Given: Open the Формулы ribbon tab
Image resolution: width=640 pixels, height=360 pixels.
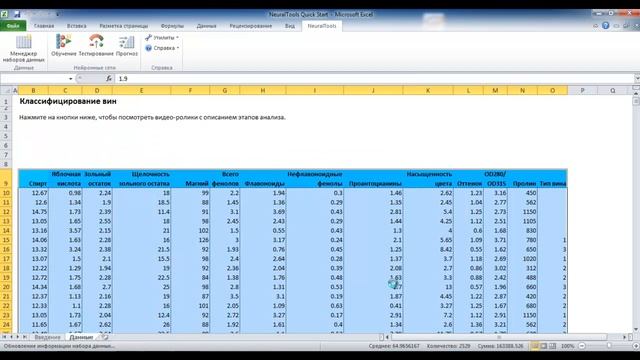Looking at the screenshot, I should click(172, 26).
